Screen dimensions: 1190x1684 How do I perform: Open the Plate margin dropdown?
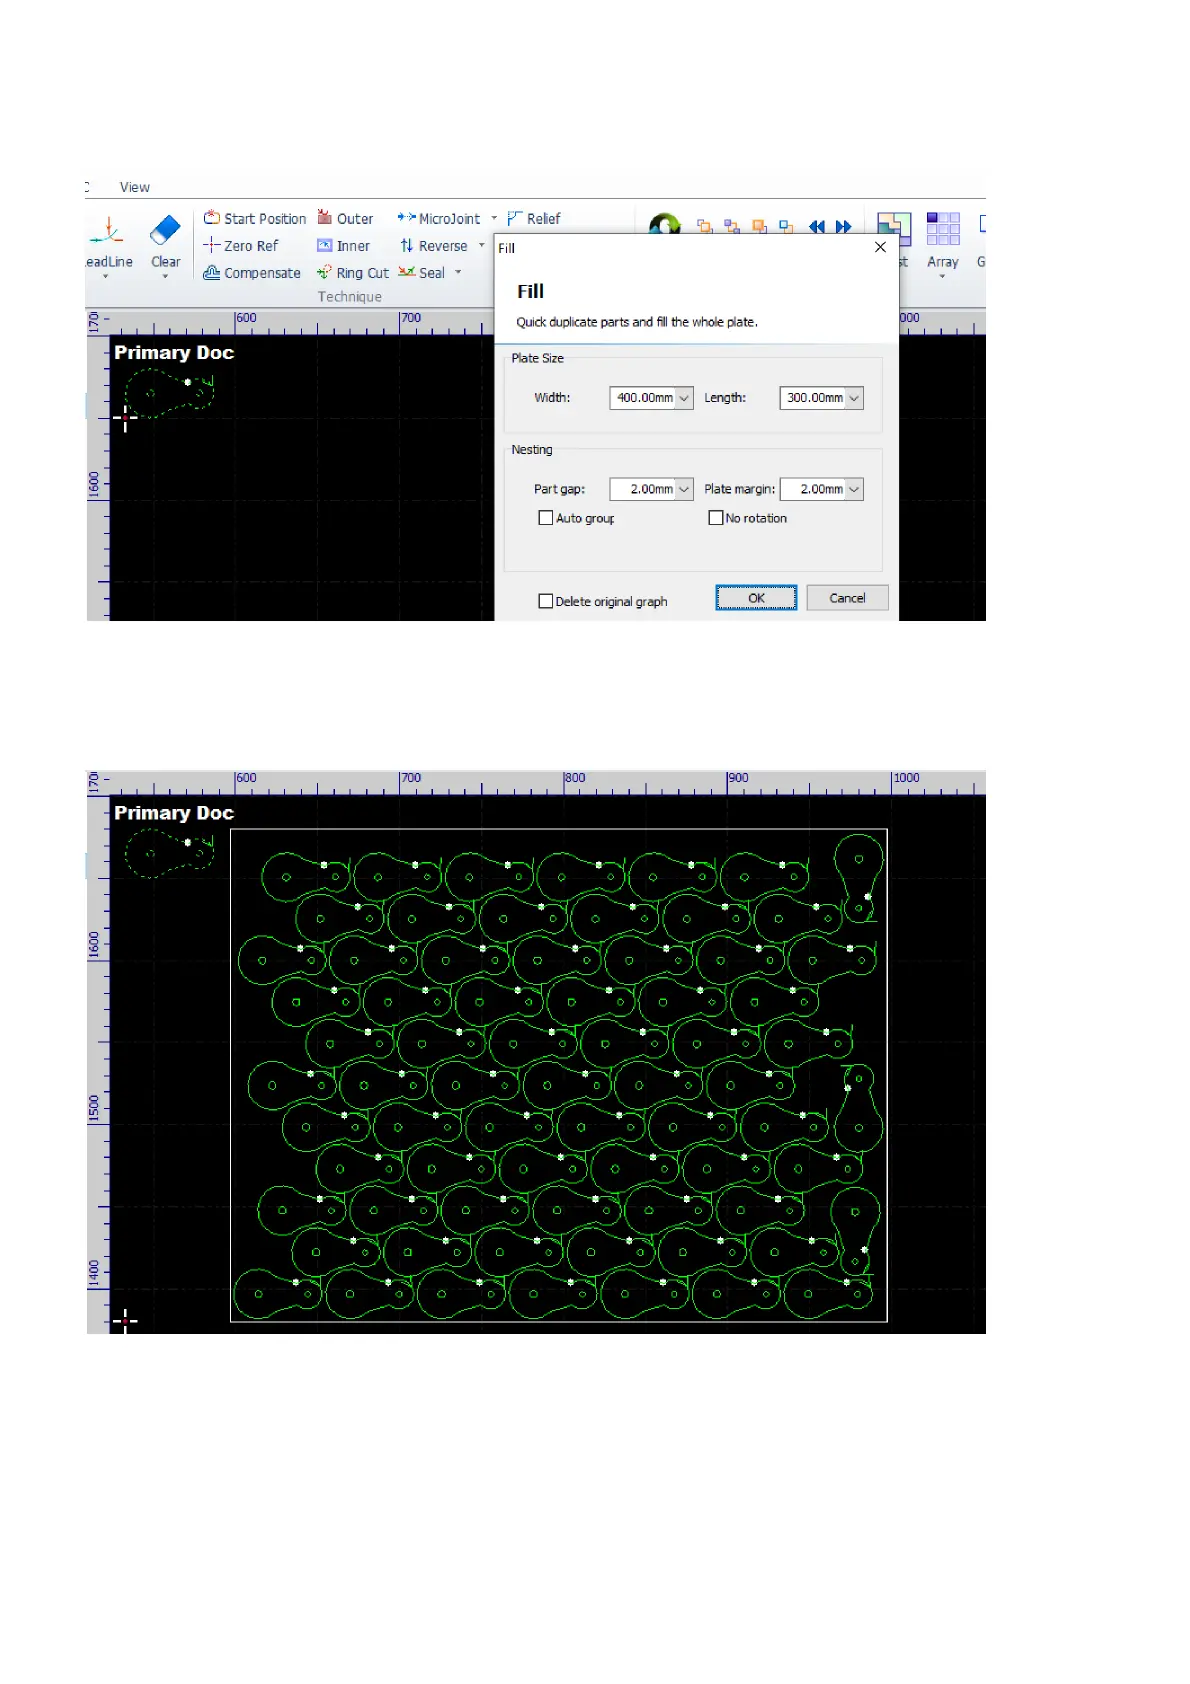click(854, 489)
